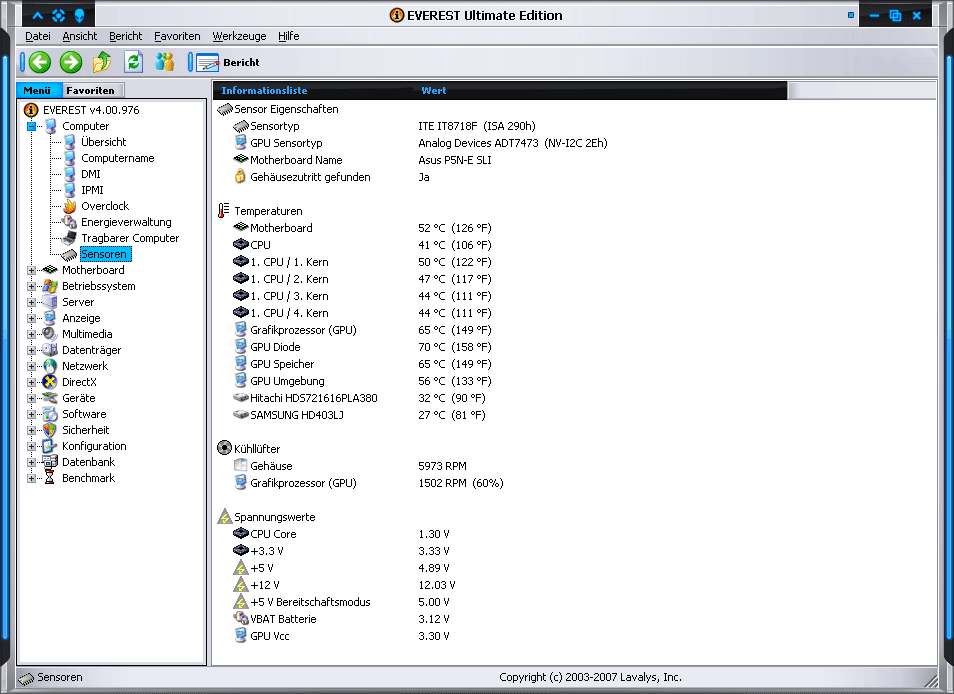954x694 pixels.
Task: Click the Netzwerk globe icon
Action: tap(50, 366)
